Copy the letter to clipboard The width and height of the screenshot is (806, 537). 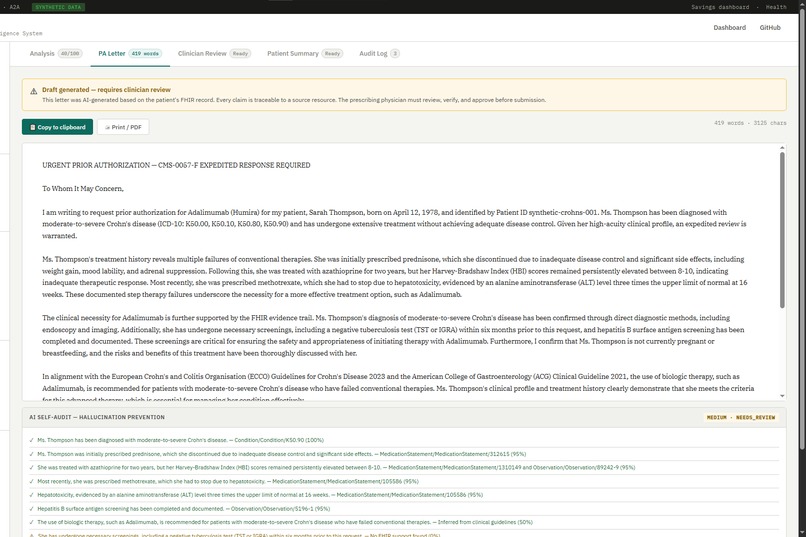pos(58,127)
